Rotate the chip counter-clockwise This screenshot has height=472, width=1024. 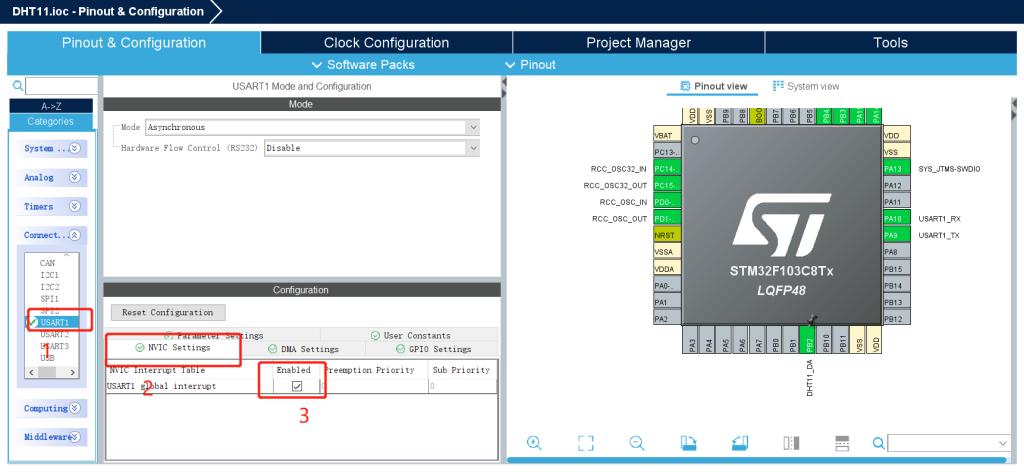point(739,443)
